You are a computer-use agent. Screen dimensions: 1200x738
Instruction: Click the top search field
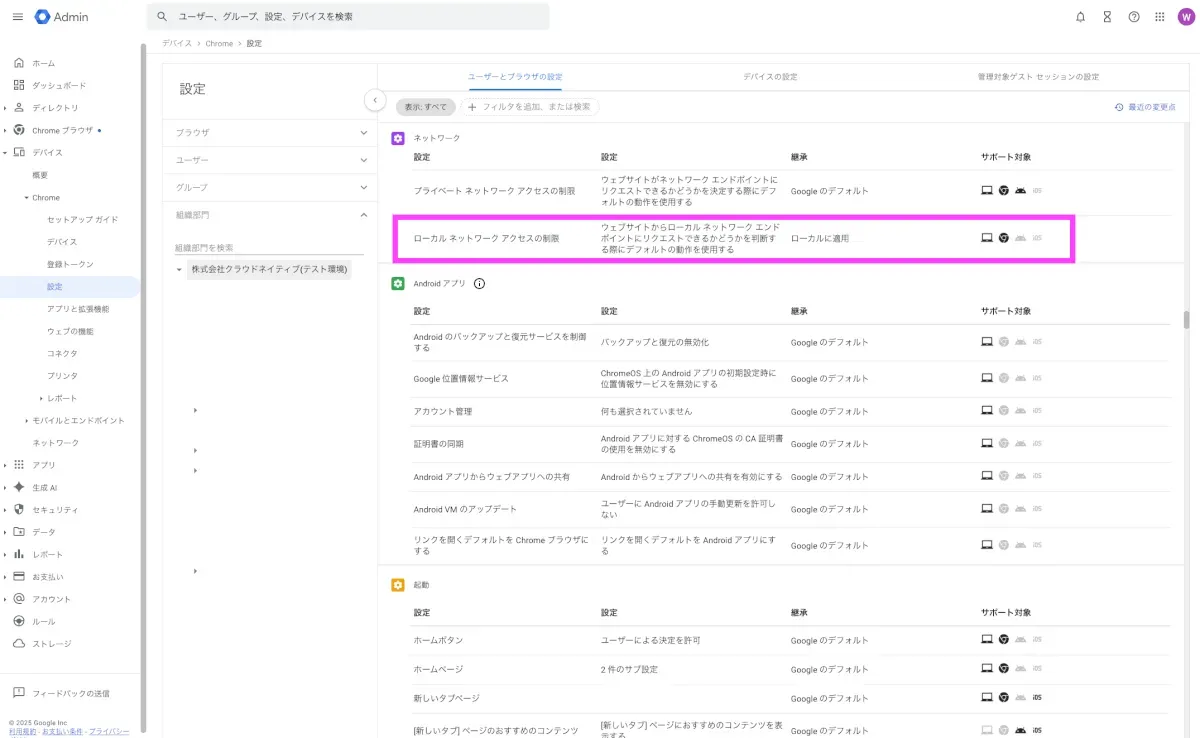350,17
